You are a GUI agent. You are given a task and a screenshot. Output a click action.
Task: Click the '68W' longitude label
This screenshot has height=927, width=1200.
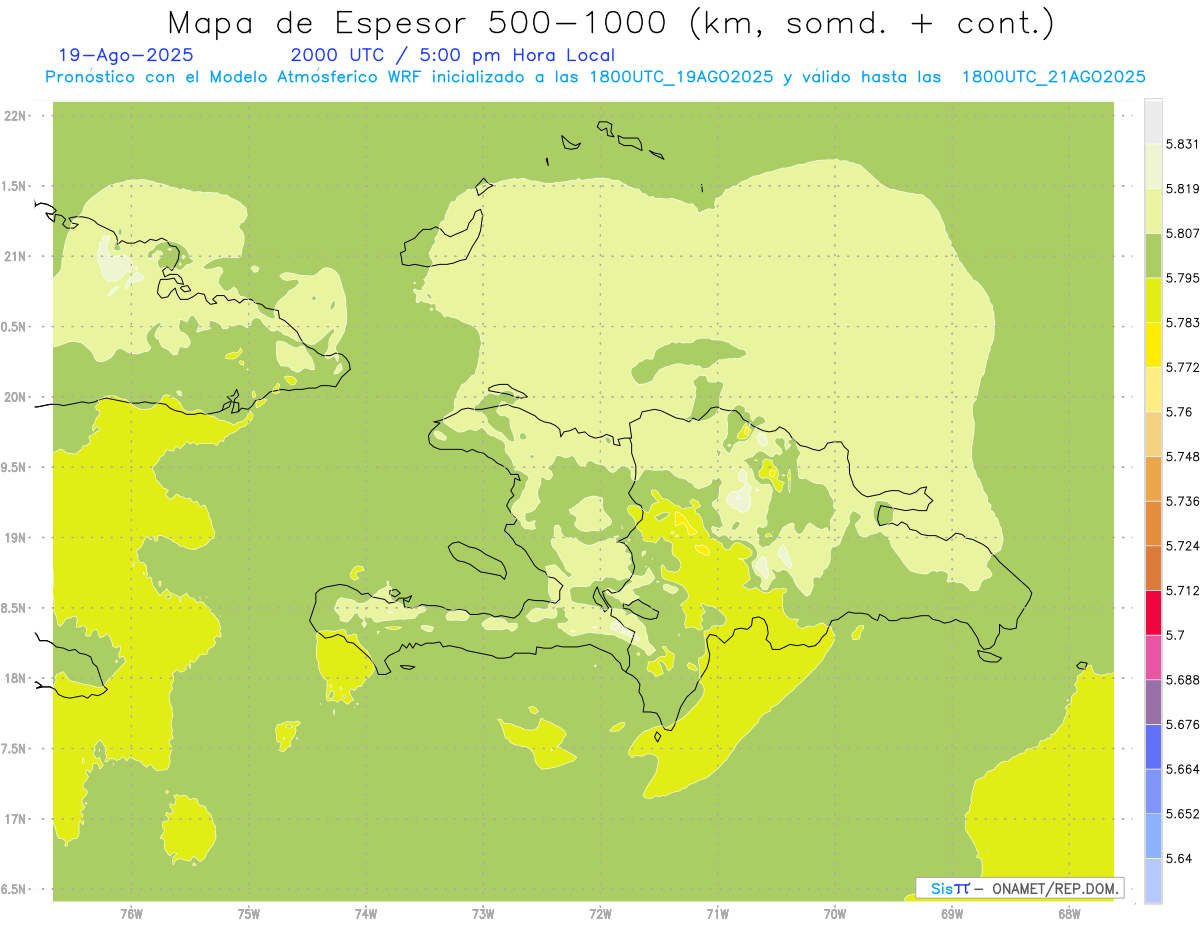pyautogui.click(x=1069, y=913)
